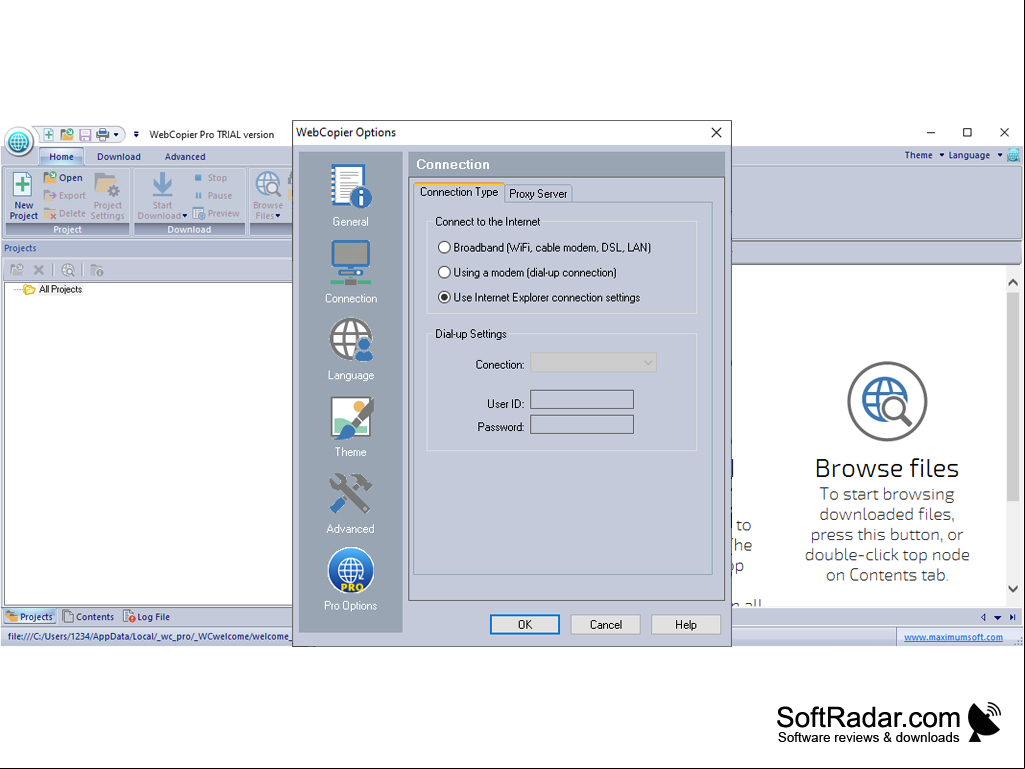Click the 'Connect to the Internet' group label
This screenshot has width=1025, height=769.
click(488, 222)
